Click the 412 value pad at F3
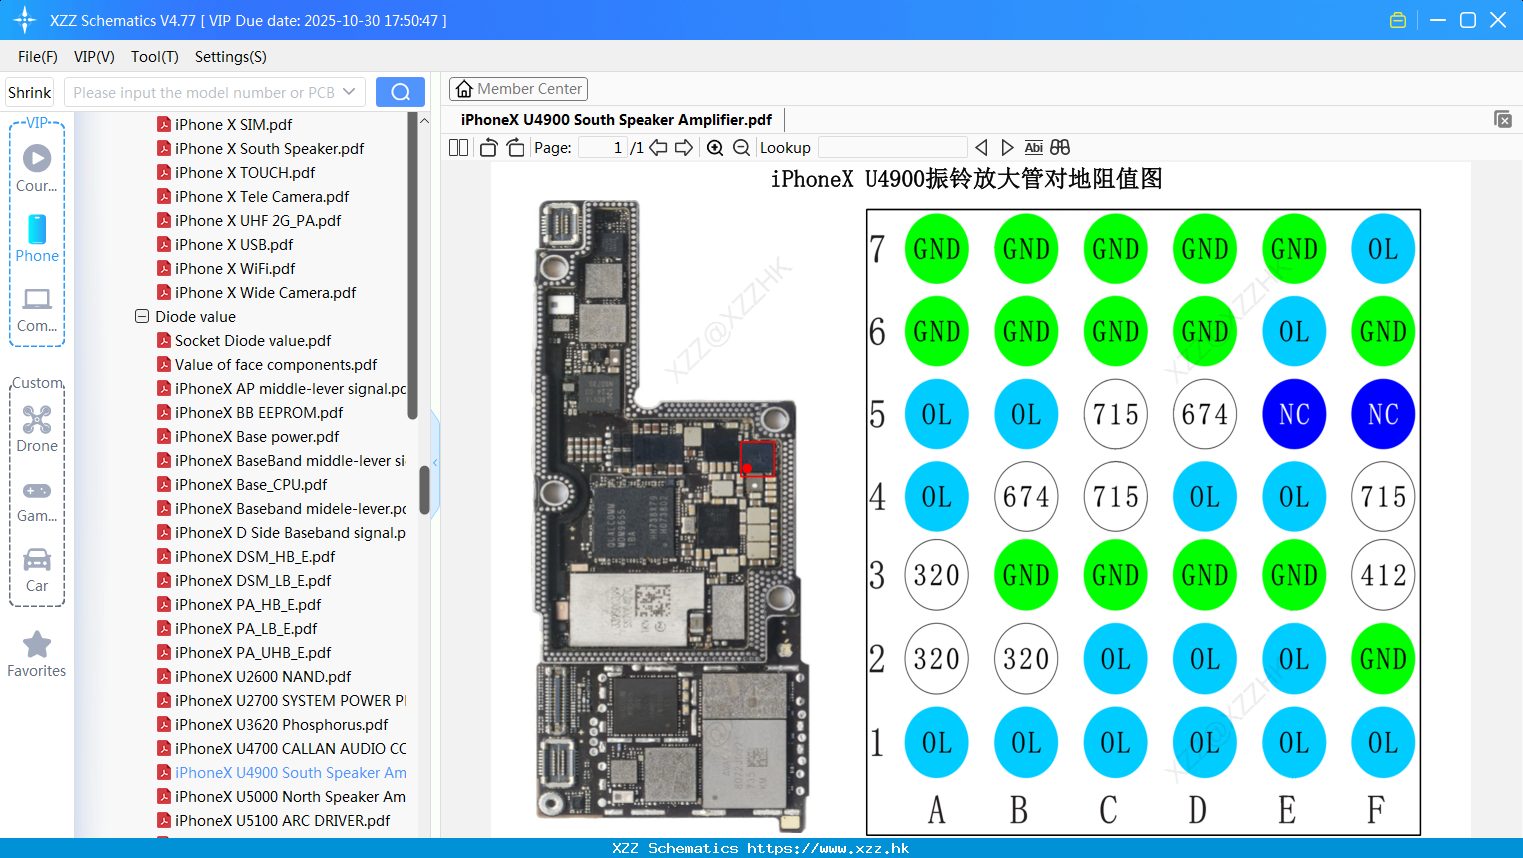Screen dimensions: 1523x858 coord(1383,575)
